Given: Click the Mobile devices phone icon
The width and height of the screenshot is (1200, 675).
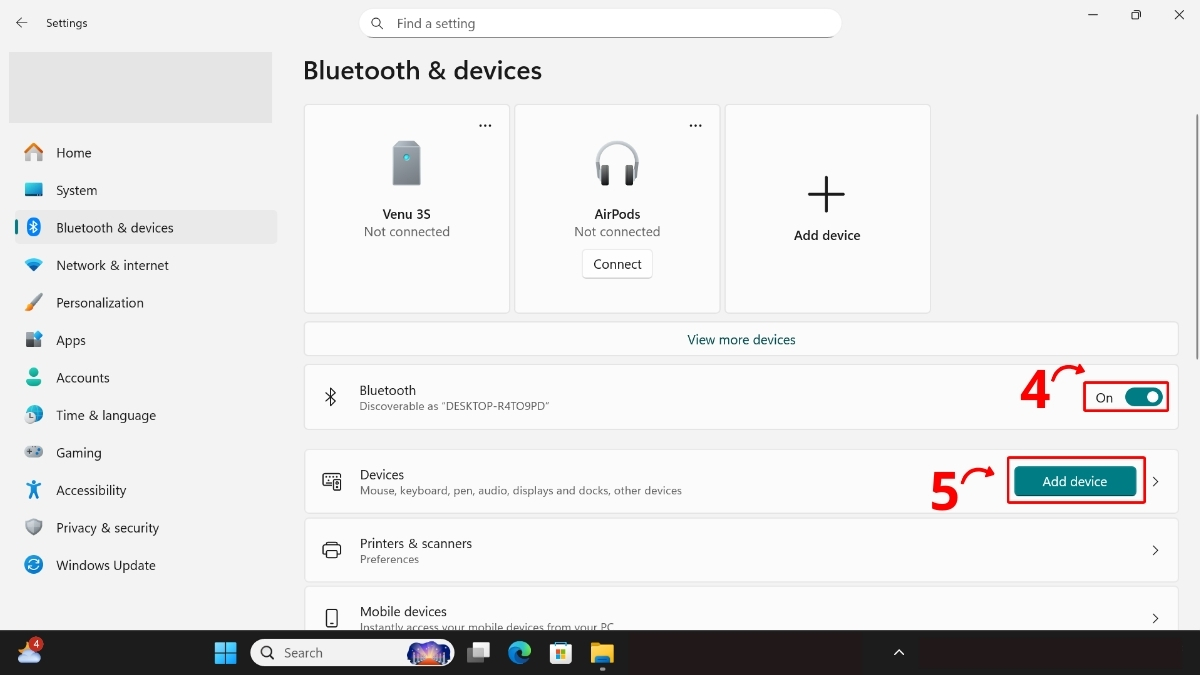Looking at the screenshot, I should tap(331, 617).
